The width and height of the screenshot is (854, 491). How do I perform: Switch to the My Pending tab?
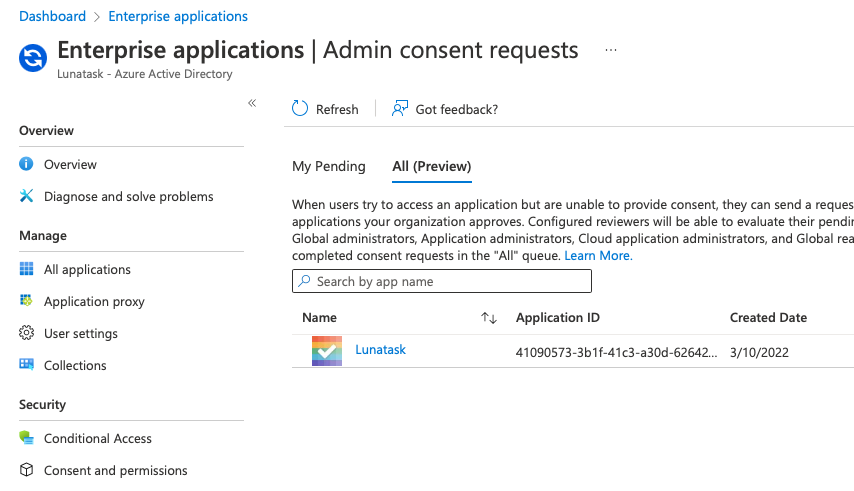click(329, 166)
